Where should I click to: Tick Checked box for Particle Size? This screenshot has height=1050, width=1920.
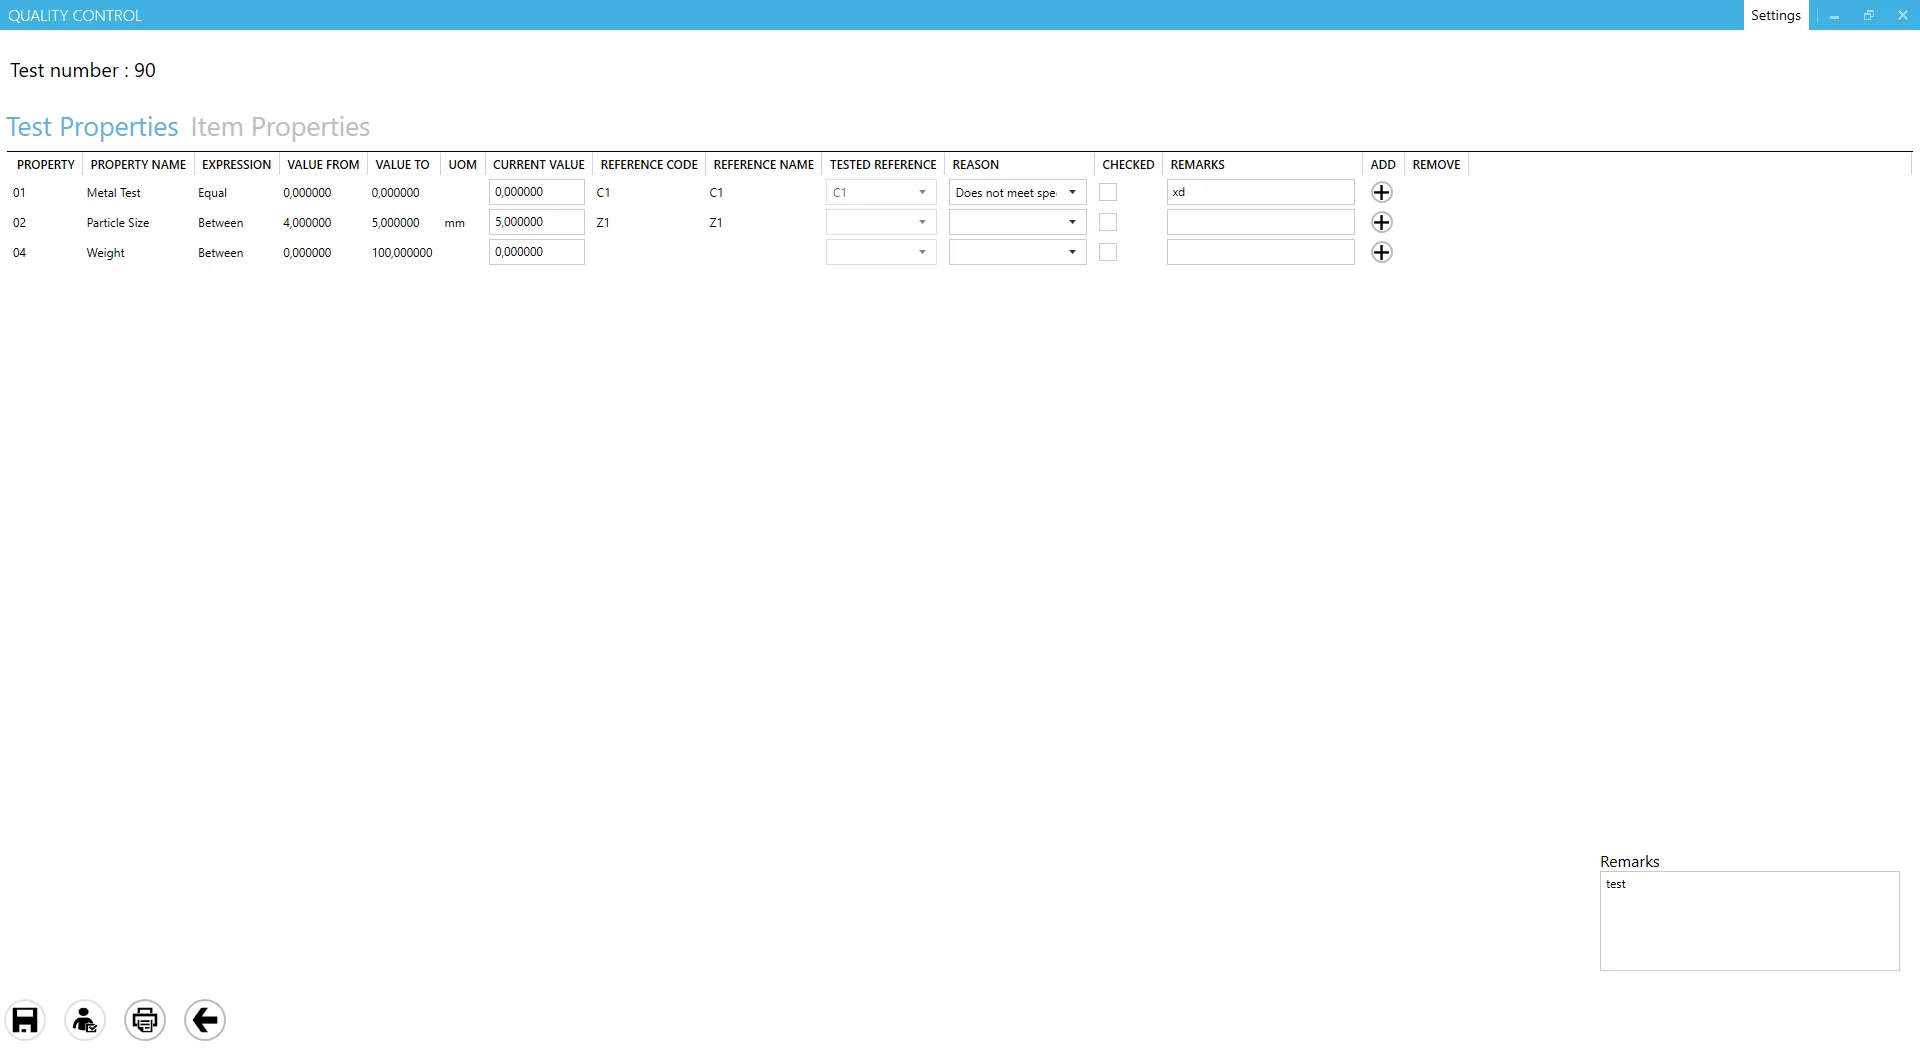pos(1108,222)
